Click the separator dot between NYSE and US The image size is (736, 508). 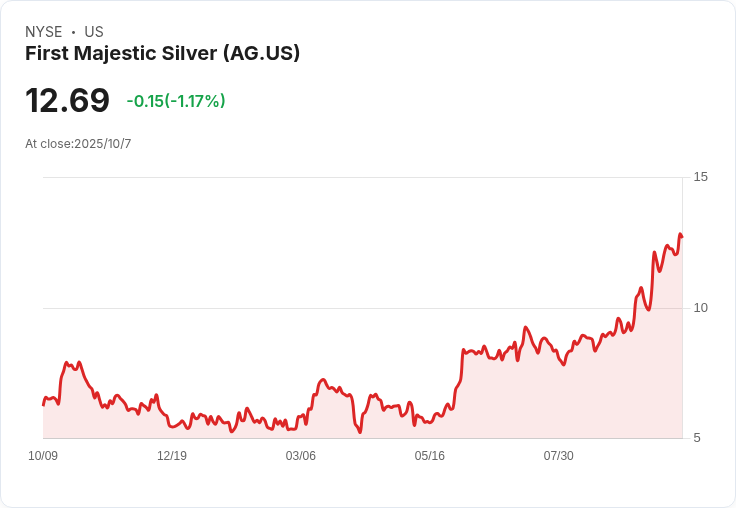[x=73, y=32]
